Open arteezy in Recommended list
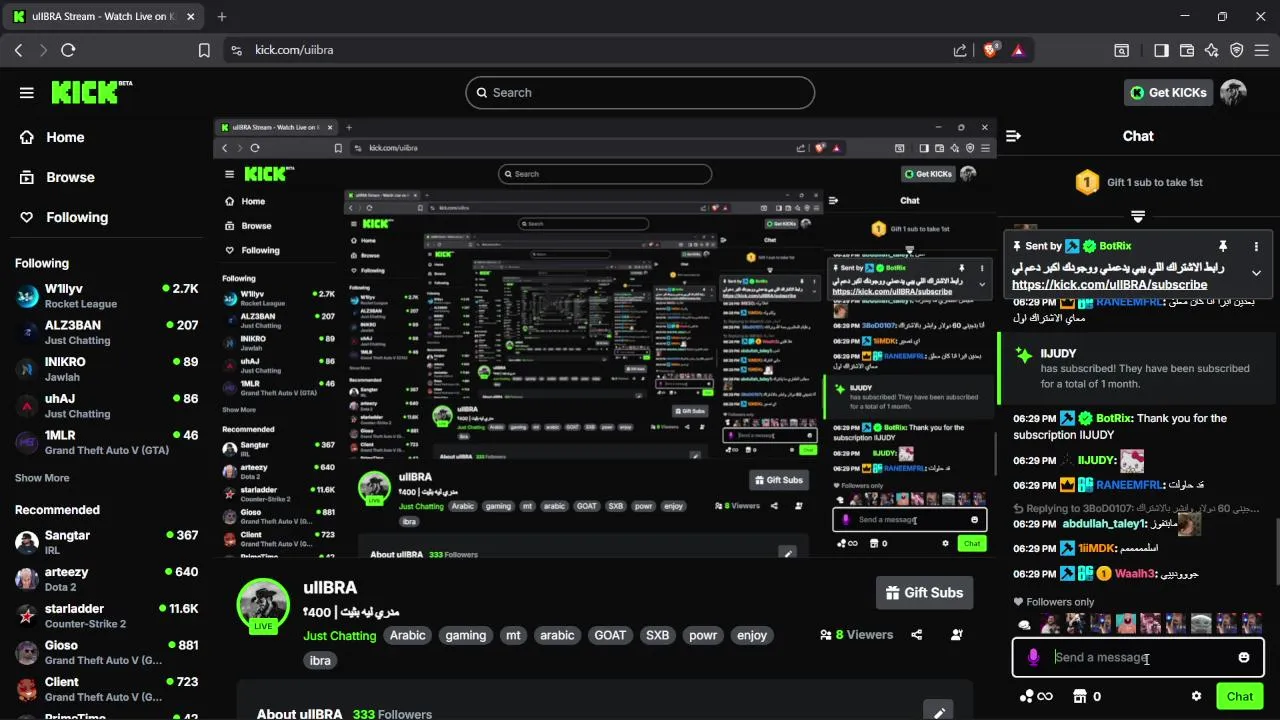1280x720 pixels. pos(106,579)
